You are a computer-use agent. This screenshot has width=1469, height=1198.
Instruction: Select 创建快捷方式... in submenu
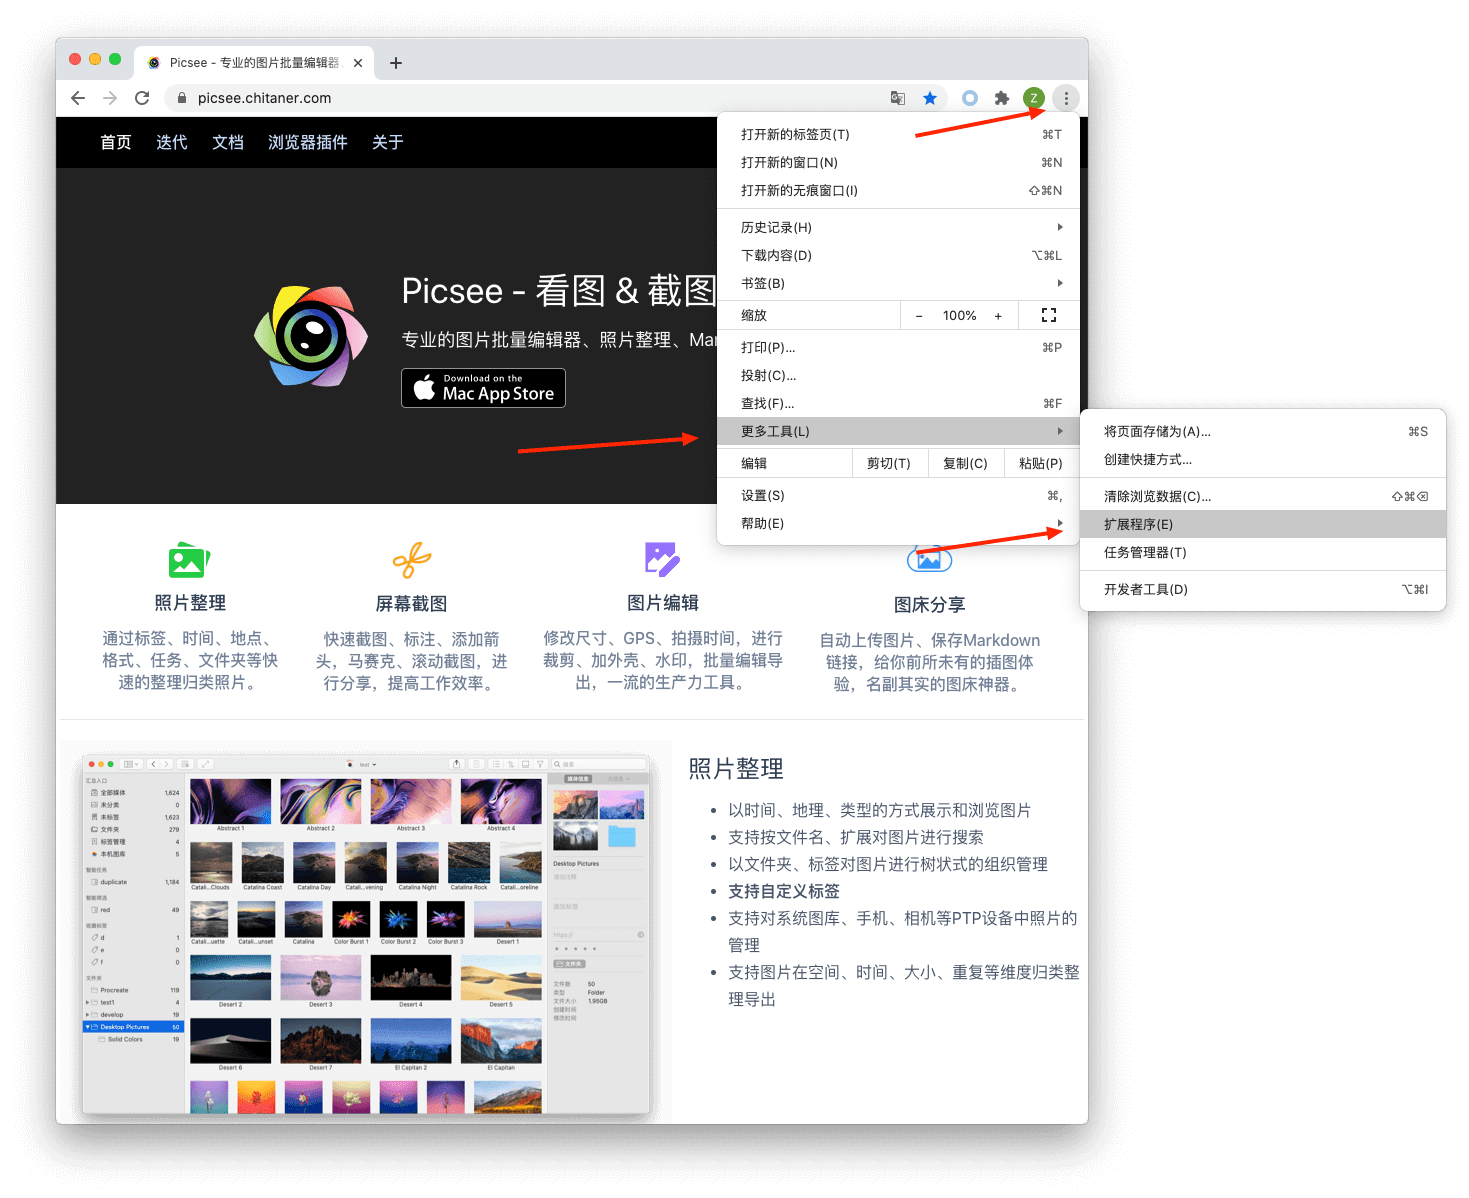click(1263, 459)
